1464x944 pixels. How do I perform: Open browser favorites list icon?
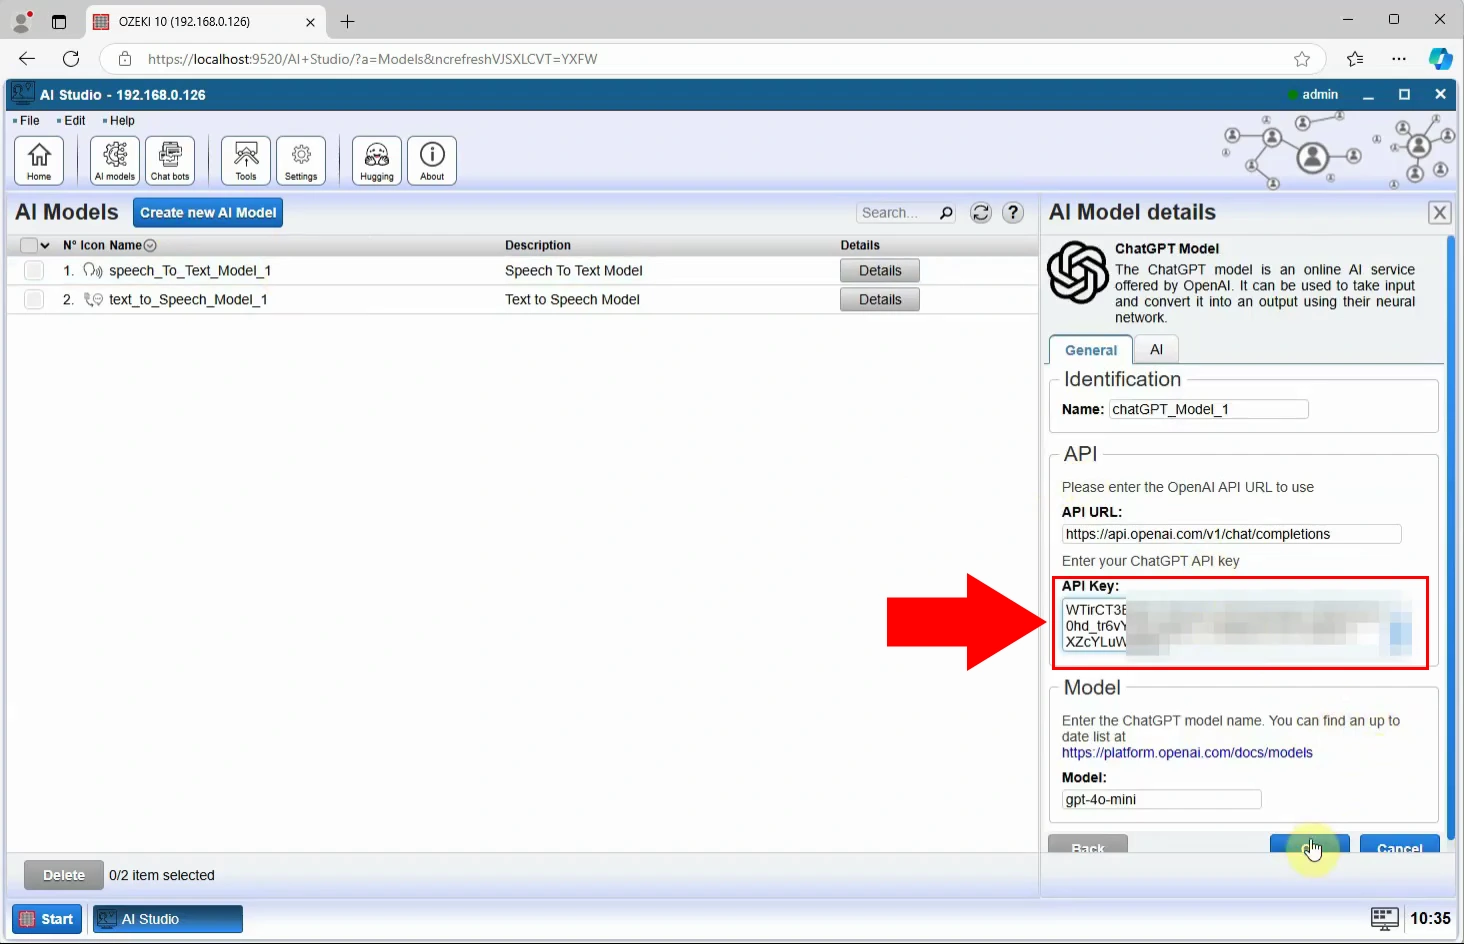[x=1355, y=59]
